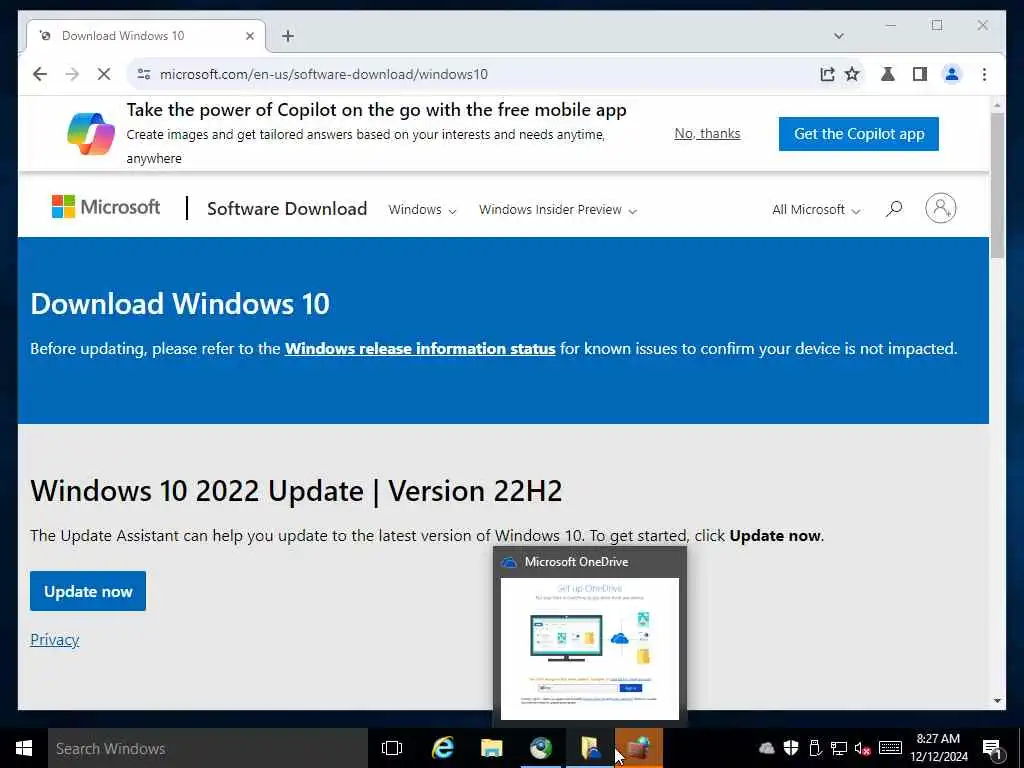
Task: Sign in with the account icon
Action: tap(940, 208)
